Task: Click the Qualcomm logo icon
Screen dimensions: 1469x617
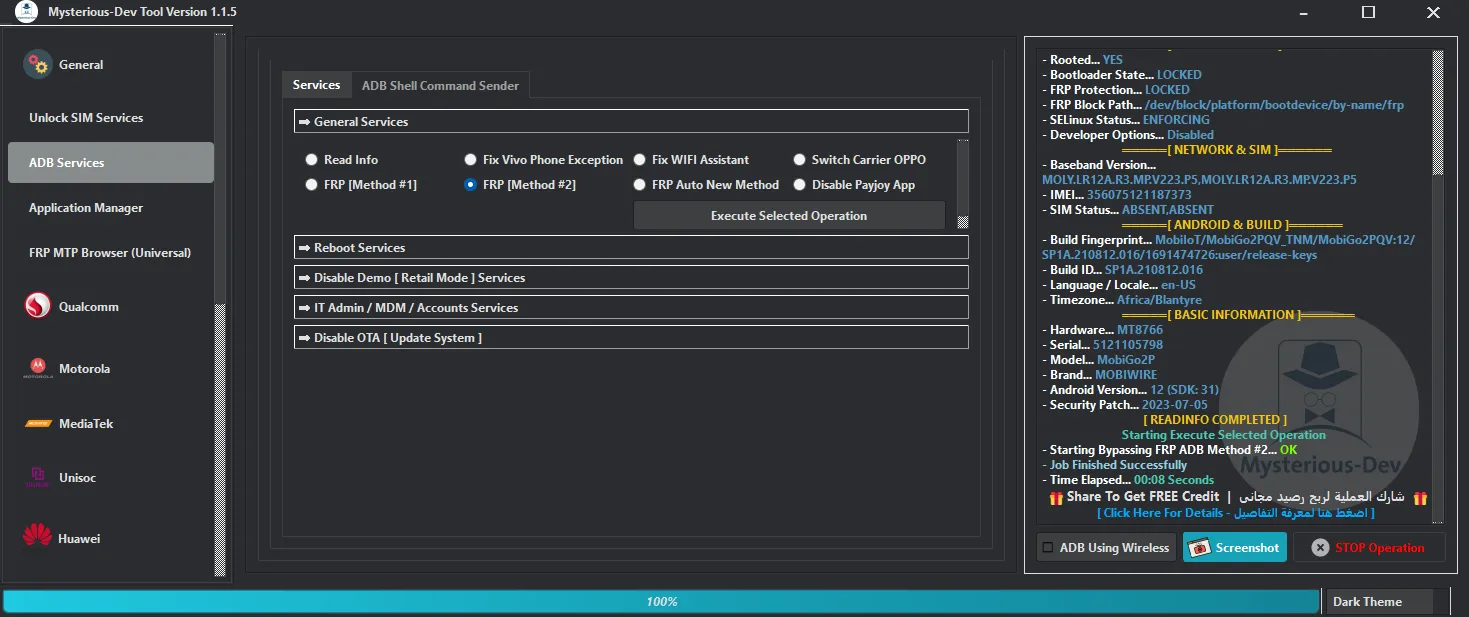Action: (38, 307)
